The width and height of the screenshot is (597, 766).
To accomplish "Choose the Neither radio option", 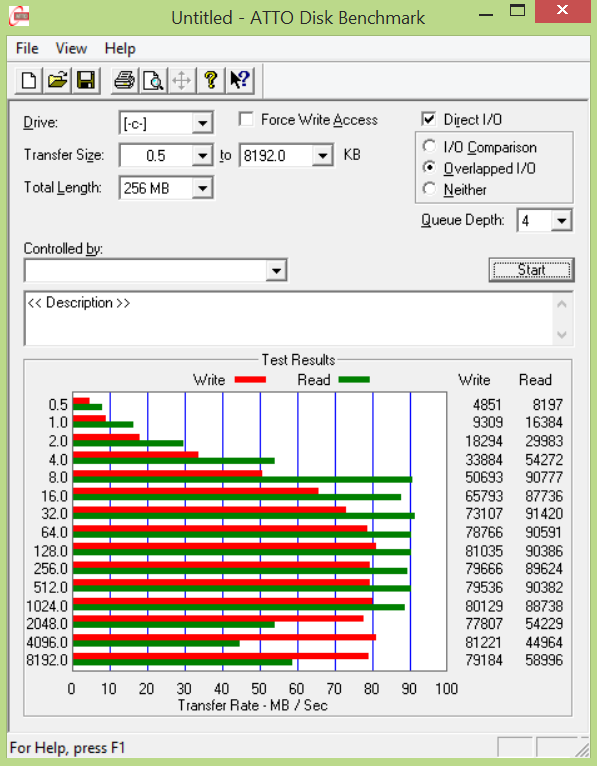I will pos(429,189).
